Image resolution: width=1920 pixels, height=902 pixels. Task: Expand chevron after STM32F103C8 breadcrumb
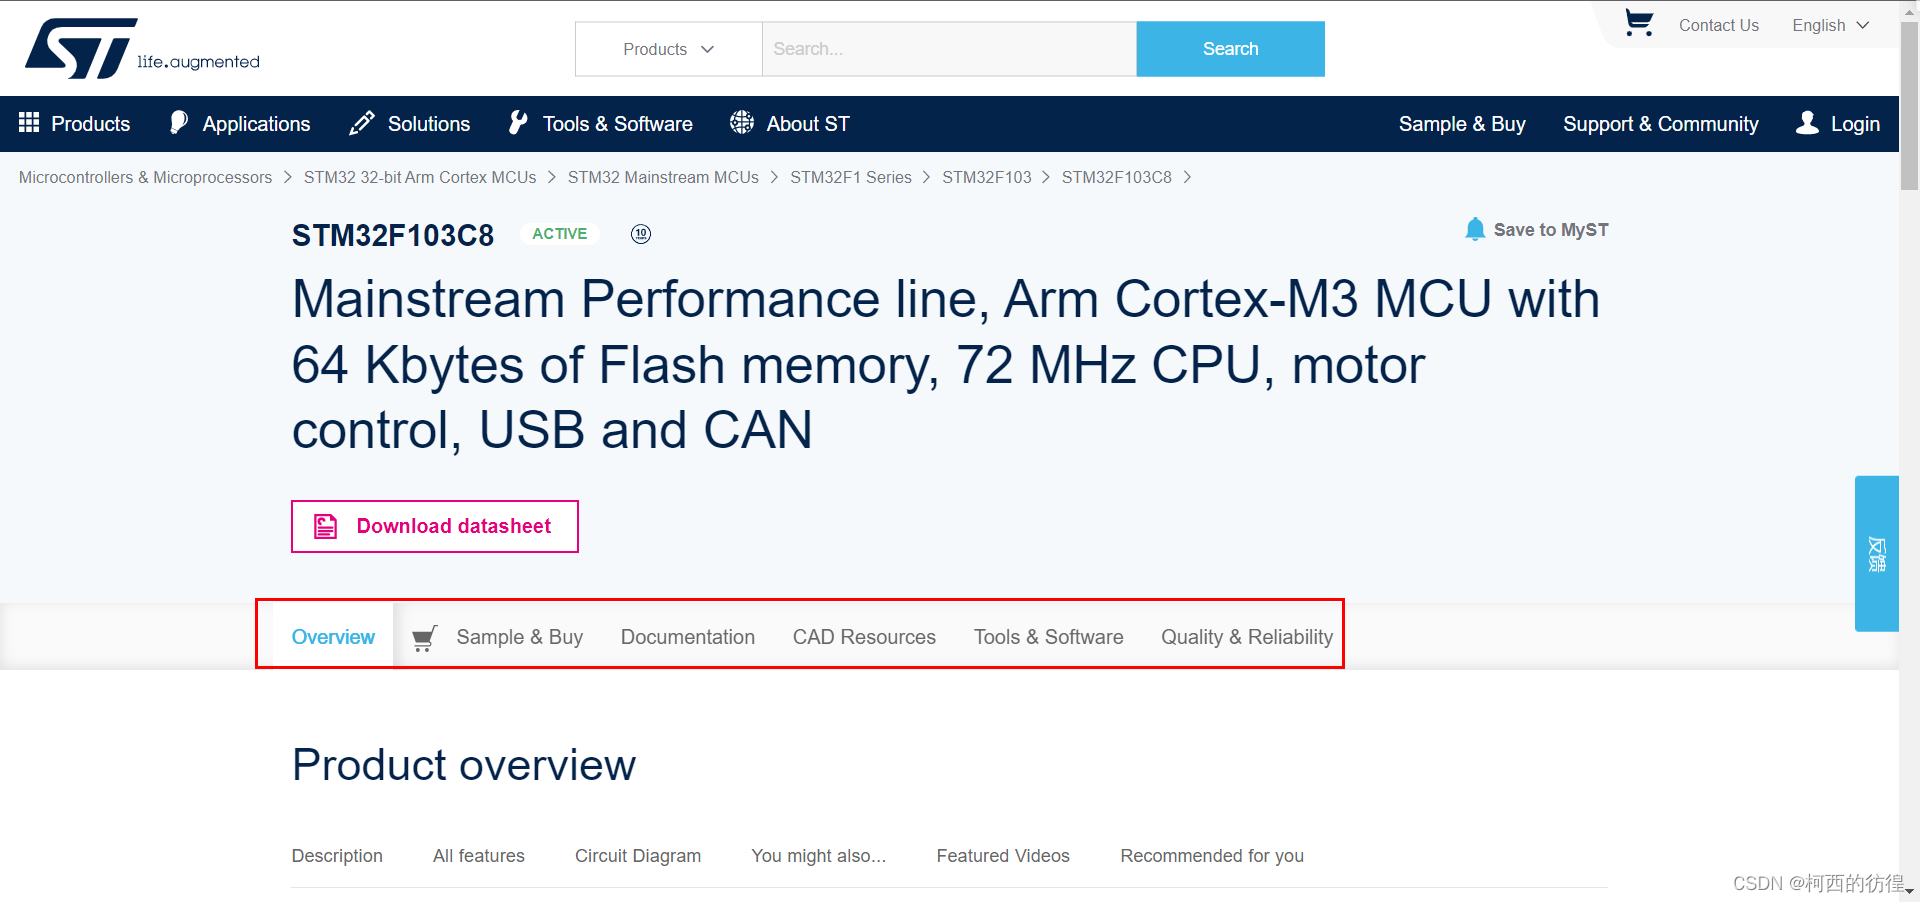tap(1187, 177)
